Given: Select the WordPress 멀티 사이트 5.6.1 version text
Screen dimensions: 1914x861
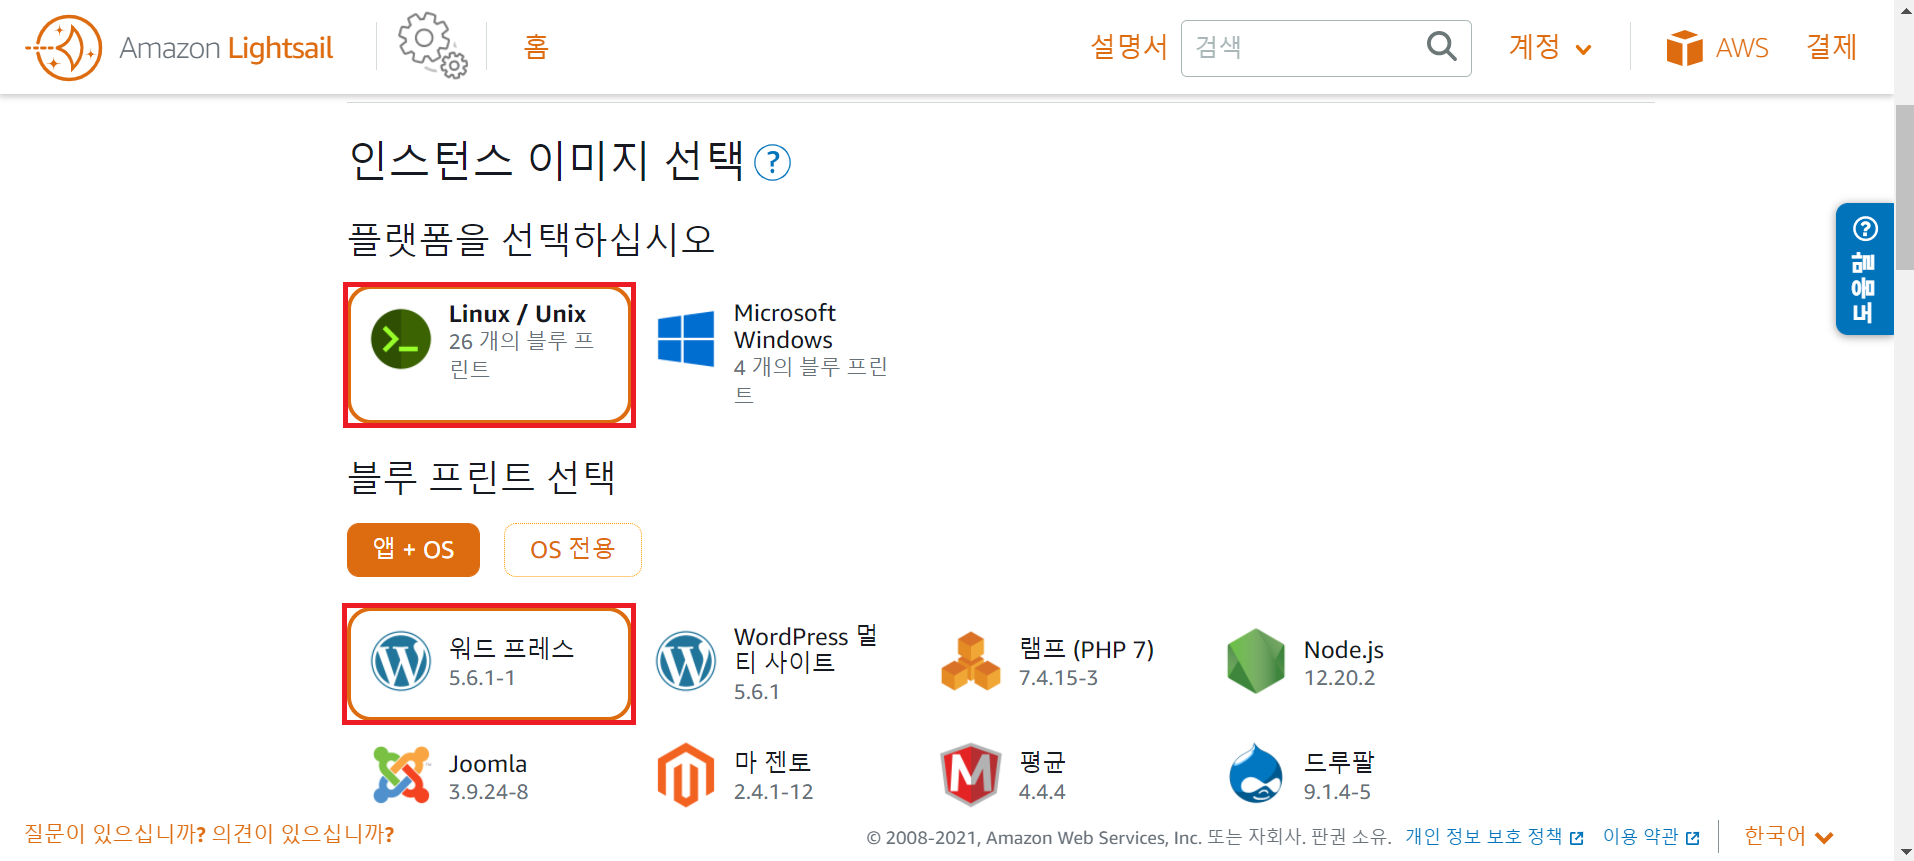Looking at the screenshot, I should pos(757,692).
